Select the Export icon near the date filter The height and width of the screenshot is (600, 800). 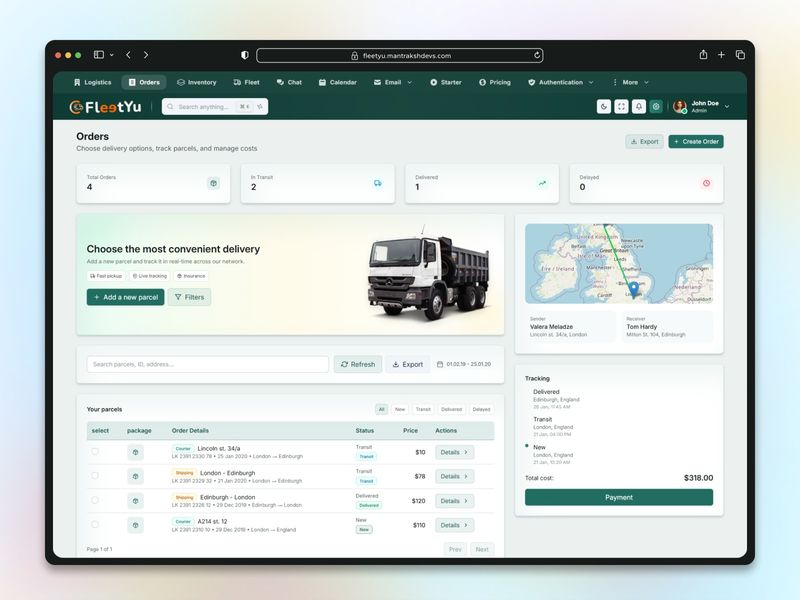(x=408, y=364)
